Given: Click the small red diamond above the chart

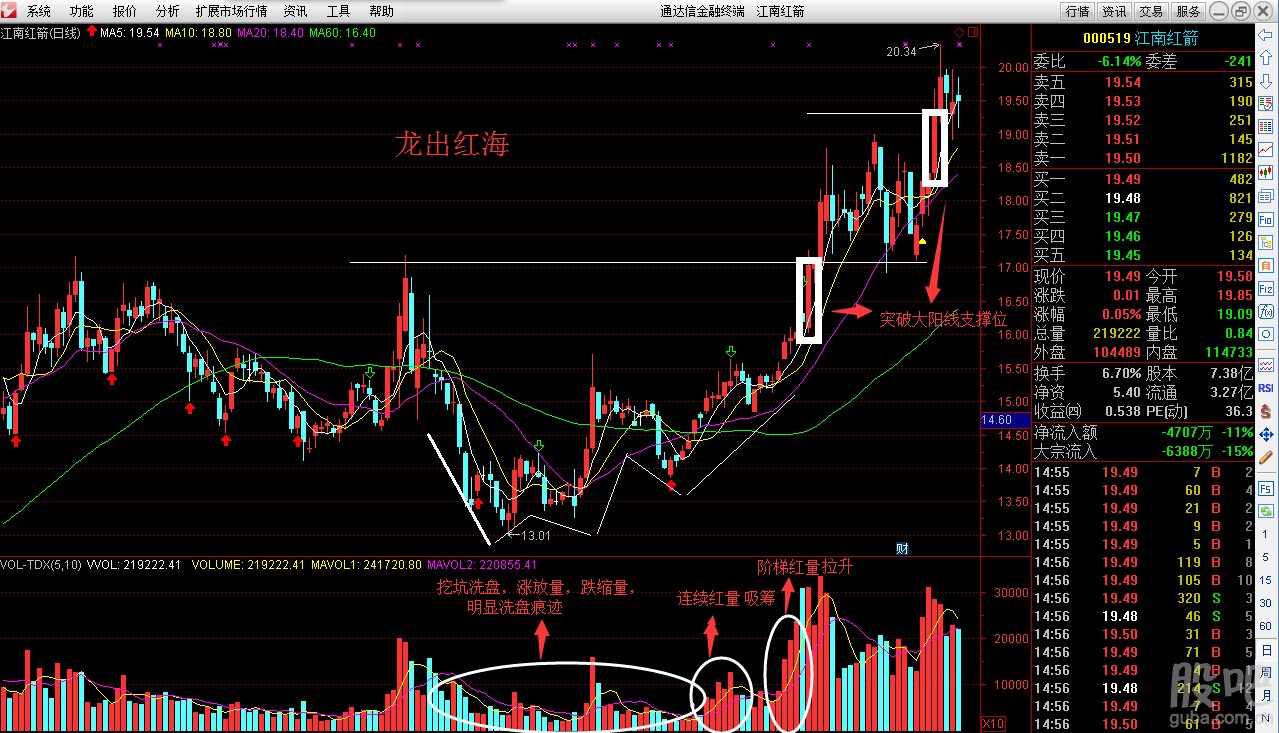Looking at the screenshot, I should (x=959, y=32).
